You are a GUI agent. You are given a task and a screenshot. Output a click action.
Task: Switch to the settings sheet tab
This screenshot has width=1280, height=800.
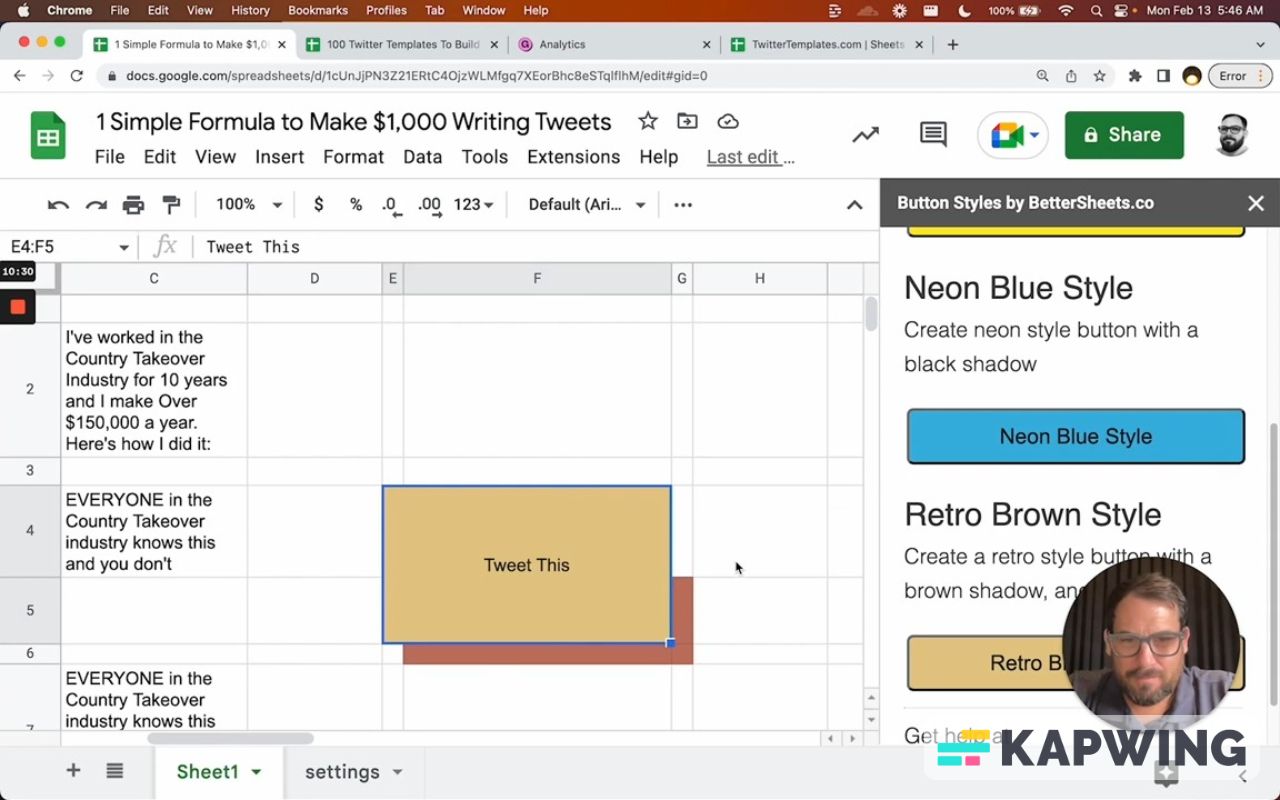click(x=342, y=772)
